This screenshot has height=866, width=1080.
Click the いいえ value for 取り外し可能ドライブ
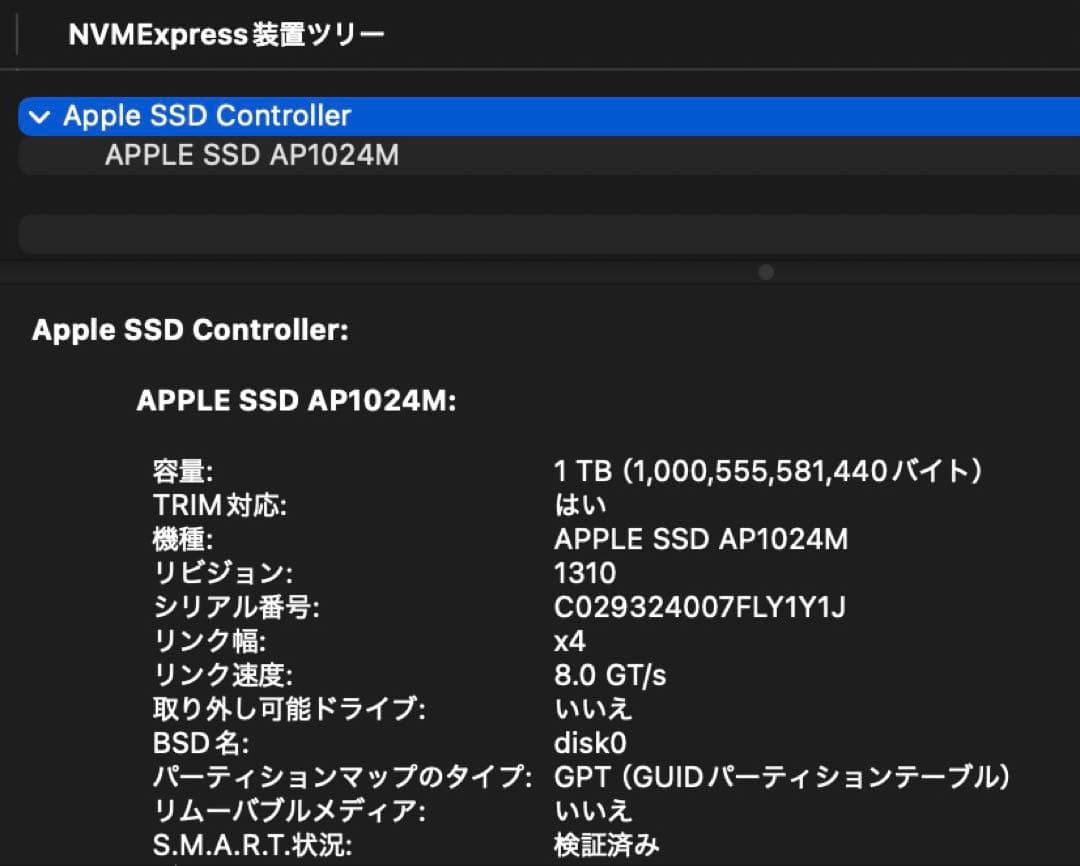(x=593, y=709)
